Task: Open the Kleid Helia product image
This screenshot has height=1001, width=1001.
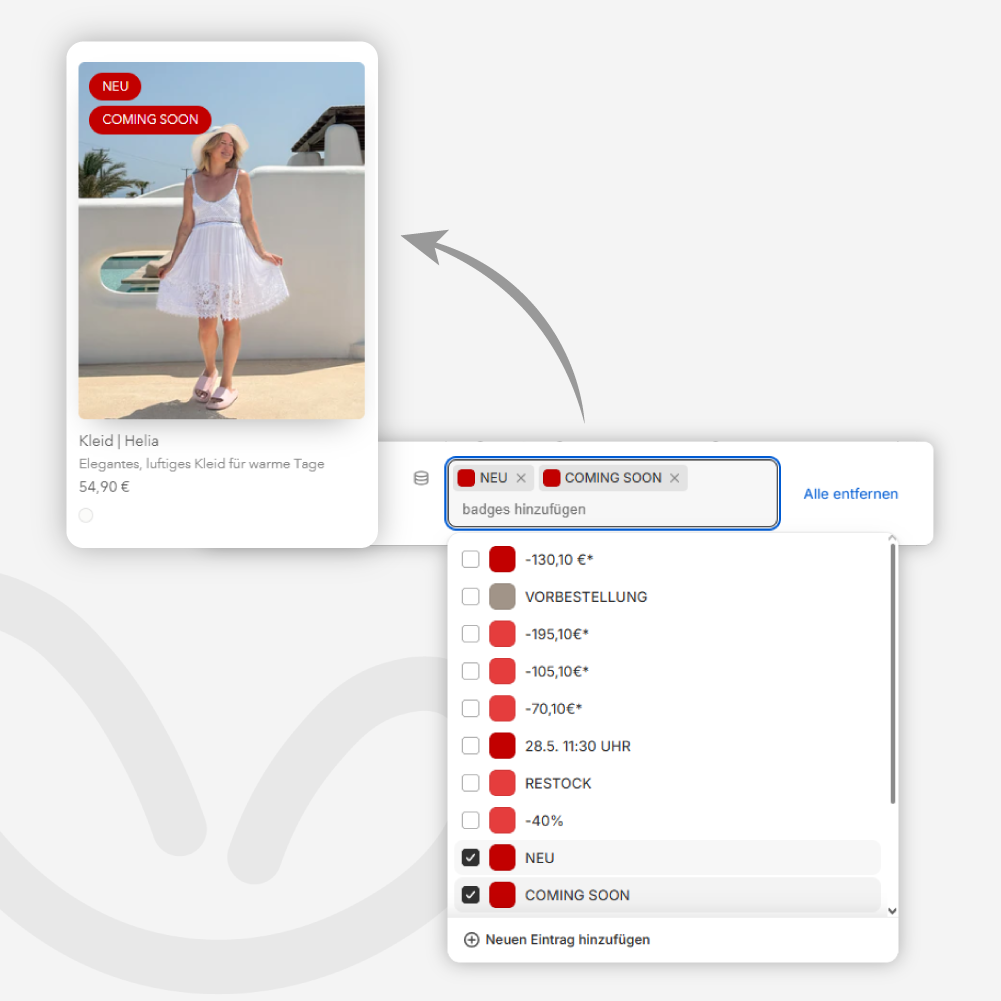Action: tap(222, 241)
